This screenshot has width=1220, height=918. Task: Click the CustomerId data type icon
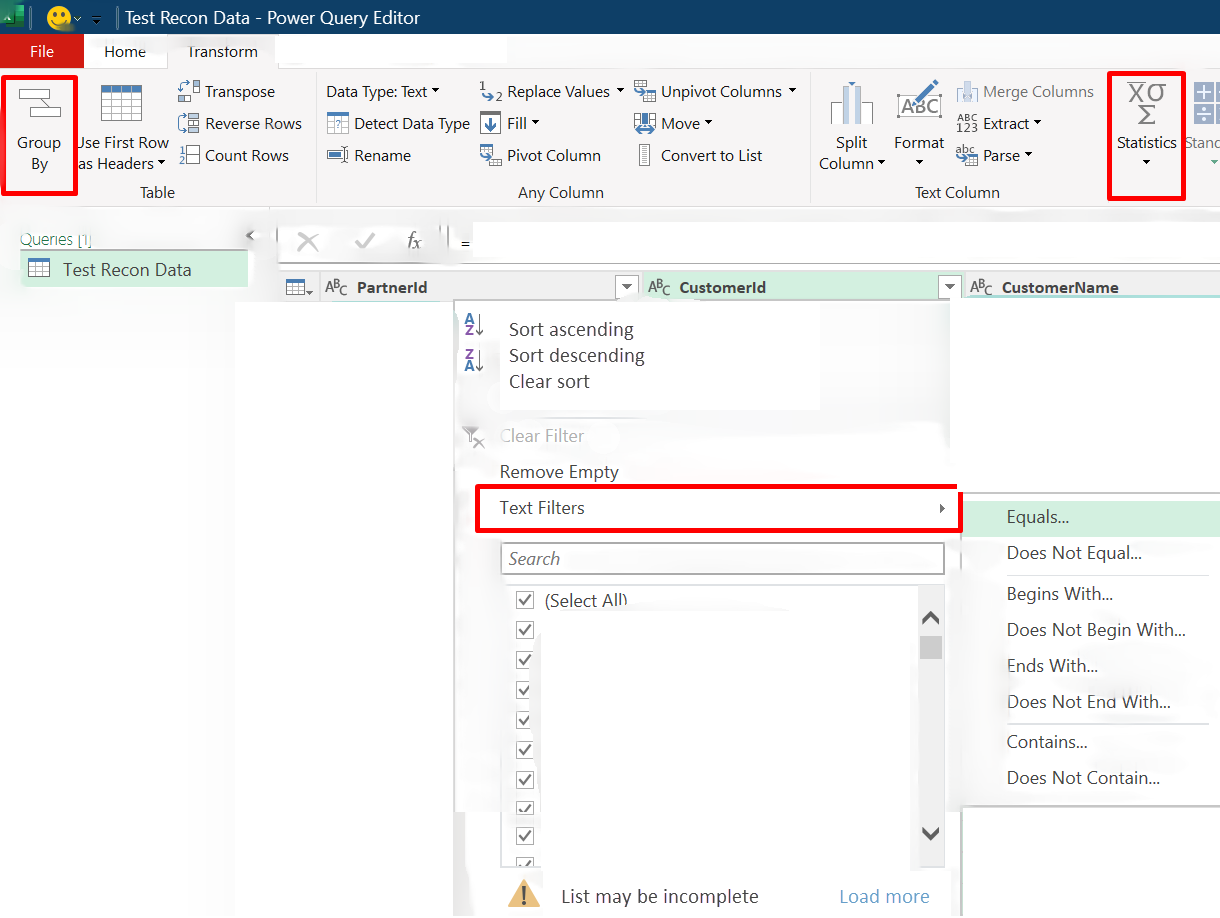659,287
